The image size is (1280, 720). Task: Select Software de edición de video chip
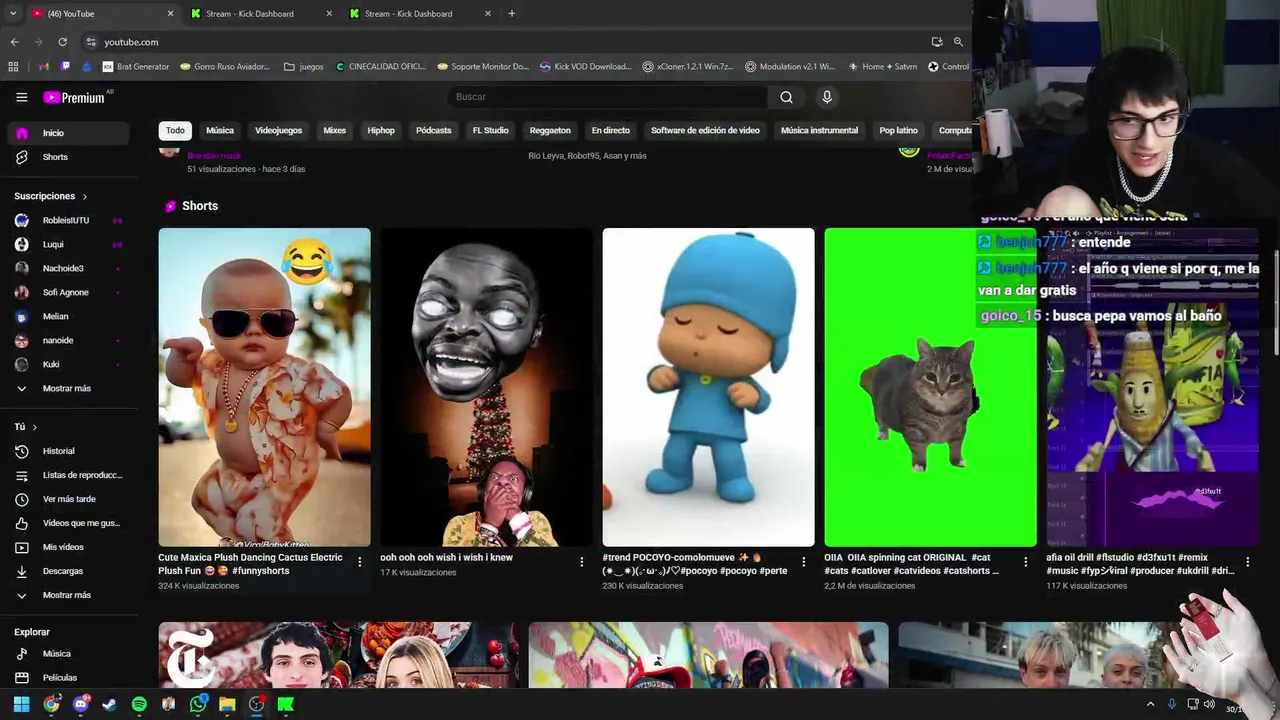(x=705, y=131)
